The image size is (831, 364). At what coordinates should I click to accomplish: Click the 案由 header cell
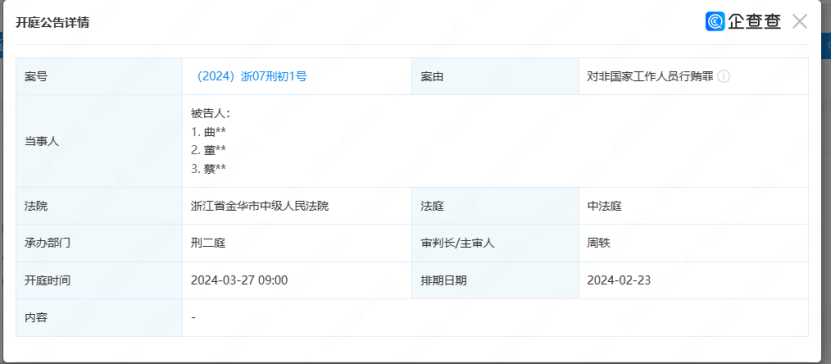495,76
